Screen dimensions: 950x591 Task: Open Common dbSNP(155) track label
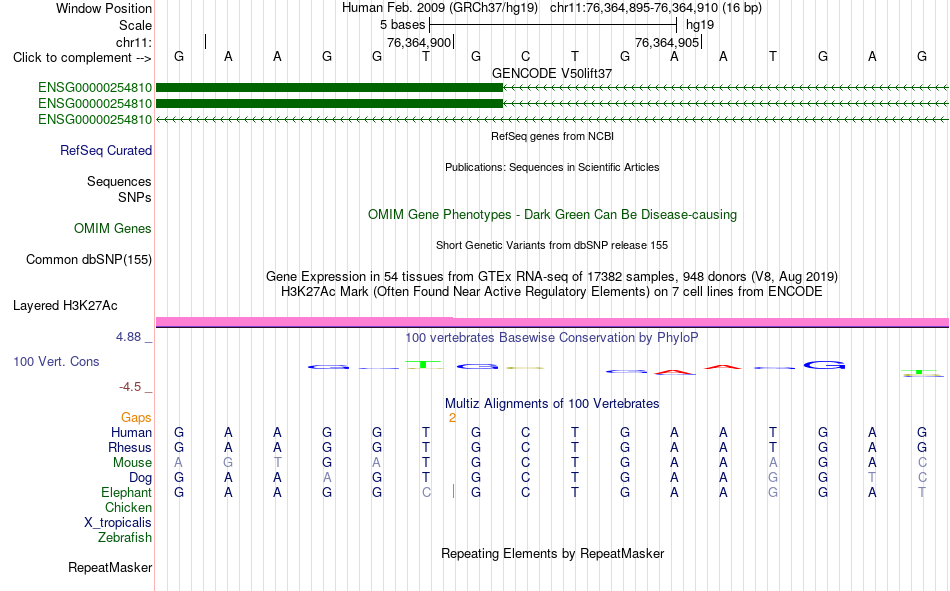click(x=88, y=259)
